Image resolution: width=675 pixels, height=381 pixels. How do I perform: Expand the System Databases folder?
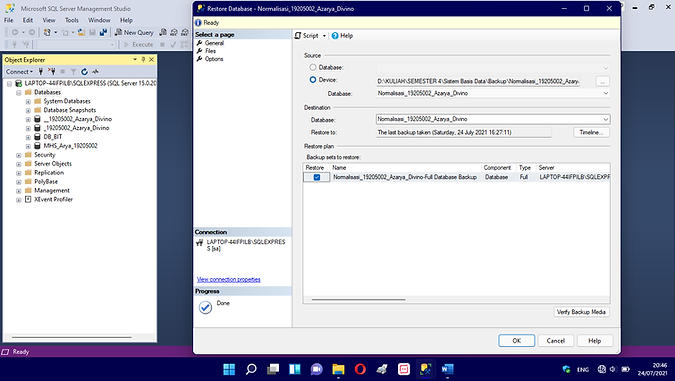pyautogui.click(x=28, y=102)
